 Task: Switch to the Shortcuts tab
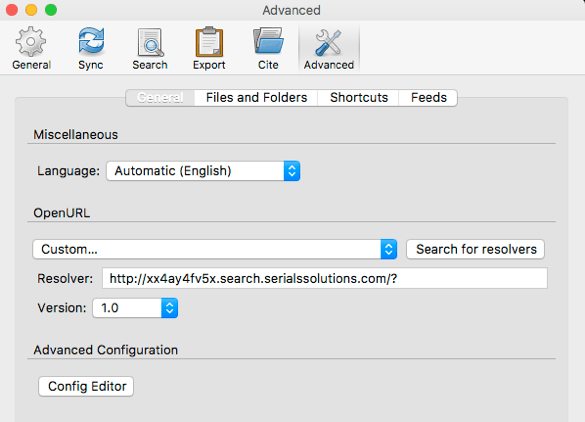[359, 98]
